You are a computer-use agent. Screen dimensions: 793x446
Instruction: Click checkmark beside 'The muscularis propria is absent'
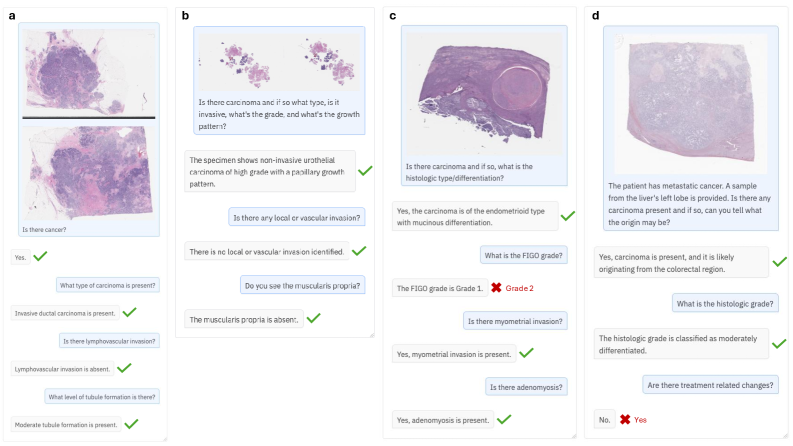click(x=313, y=318)
